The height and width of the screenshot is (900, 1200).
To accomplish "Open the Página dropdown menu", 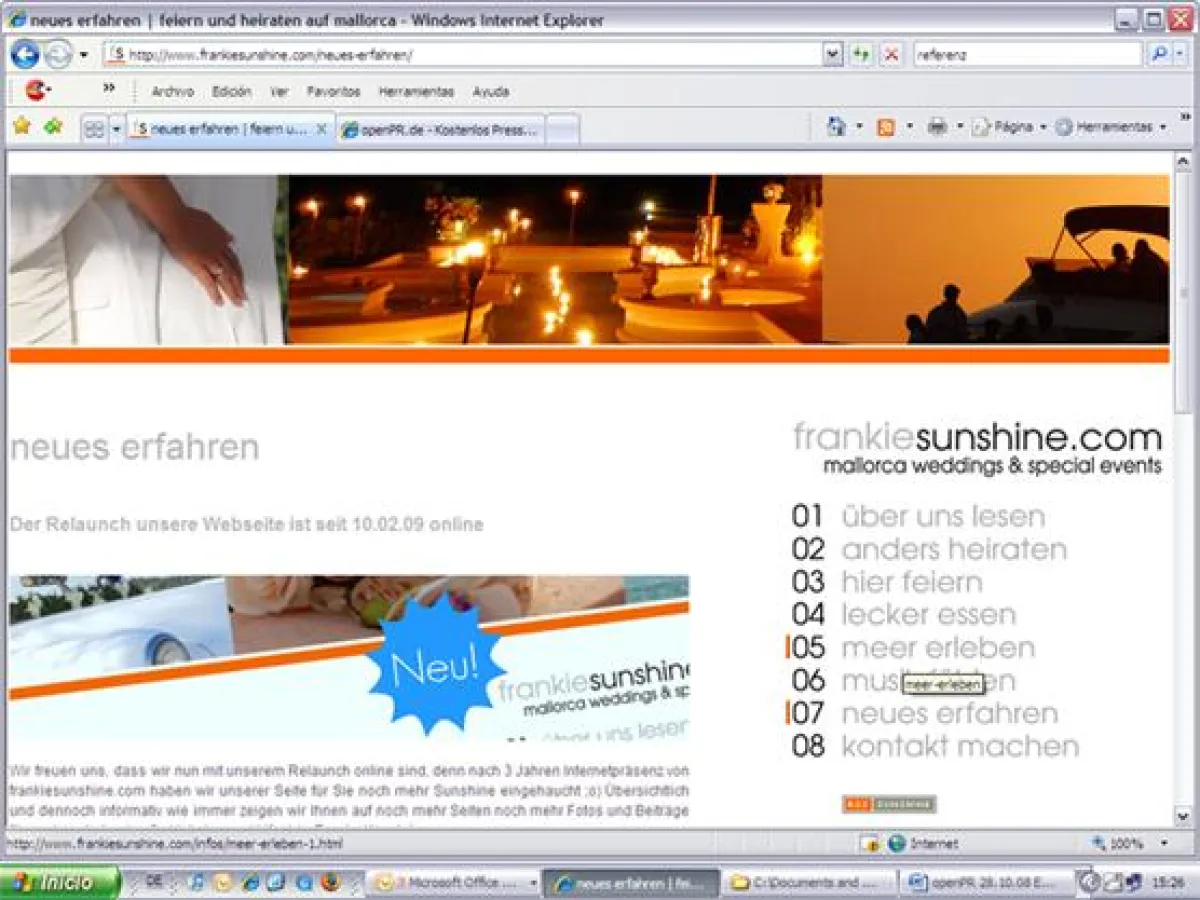I will tap(1013, 127).
